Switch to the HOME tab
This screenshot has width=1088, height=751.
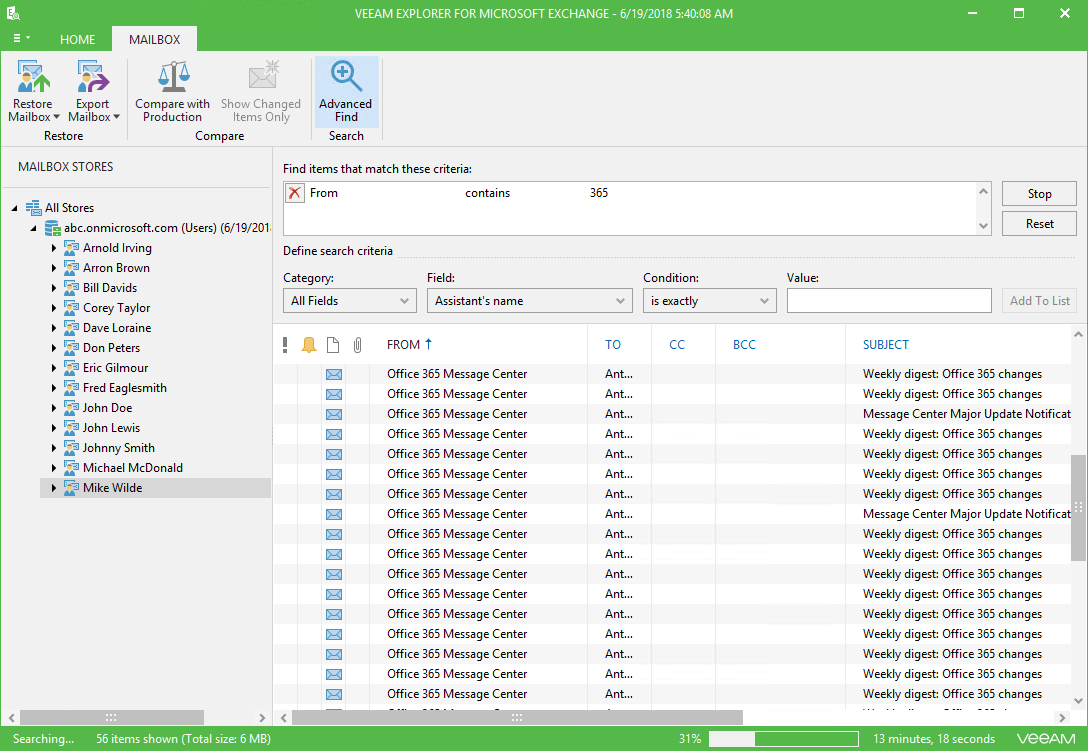click(x=77, y=40)
